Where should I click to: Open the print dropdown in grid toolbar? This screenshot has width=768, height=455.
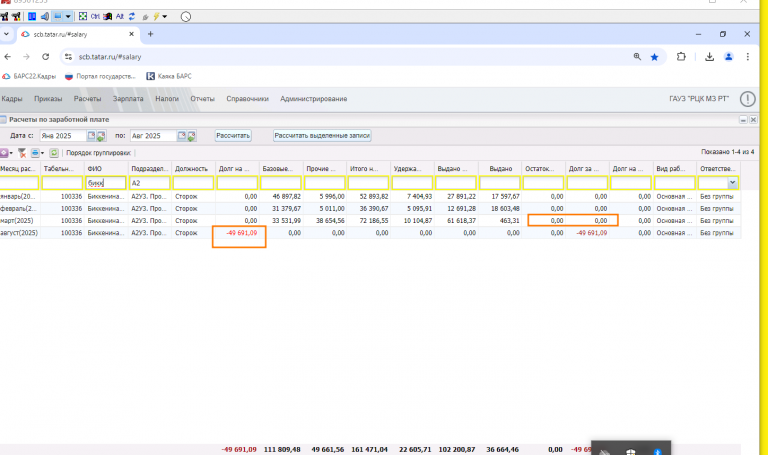[37, 153]
